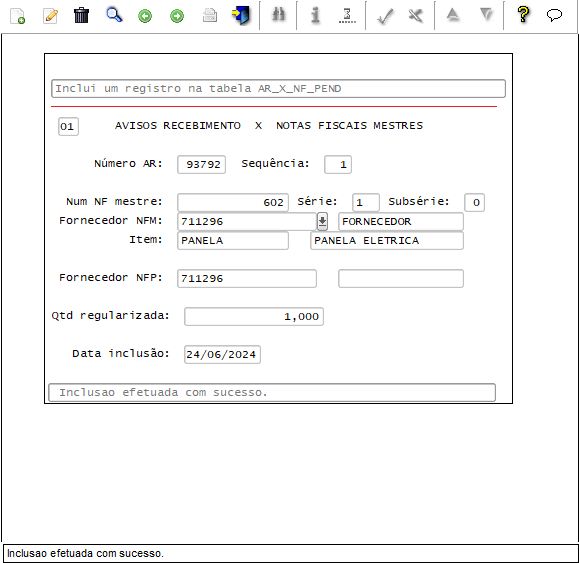
Task: Click the 'Inclui um registro na tabela' description box
Action: click(278, 89)
